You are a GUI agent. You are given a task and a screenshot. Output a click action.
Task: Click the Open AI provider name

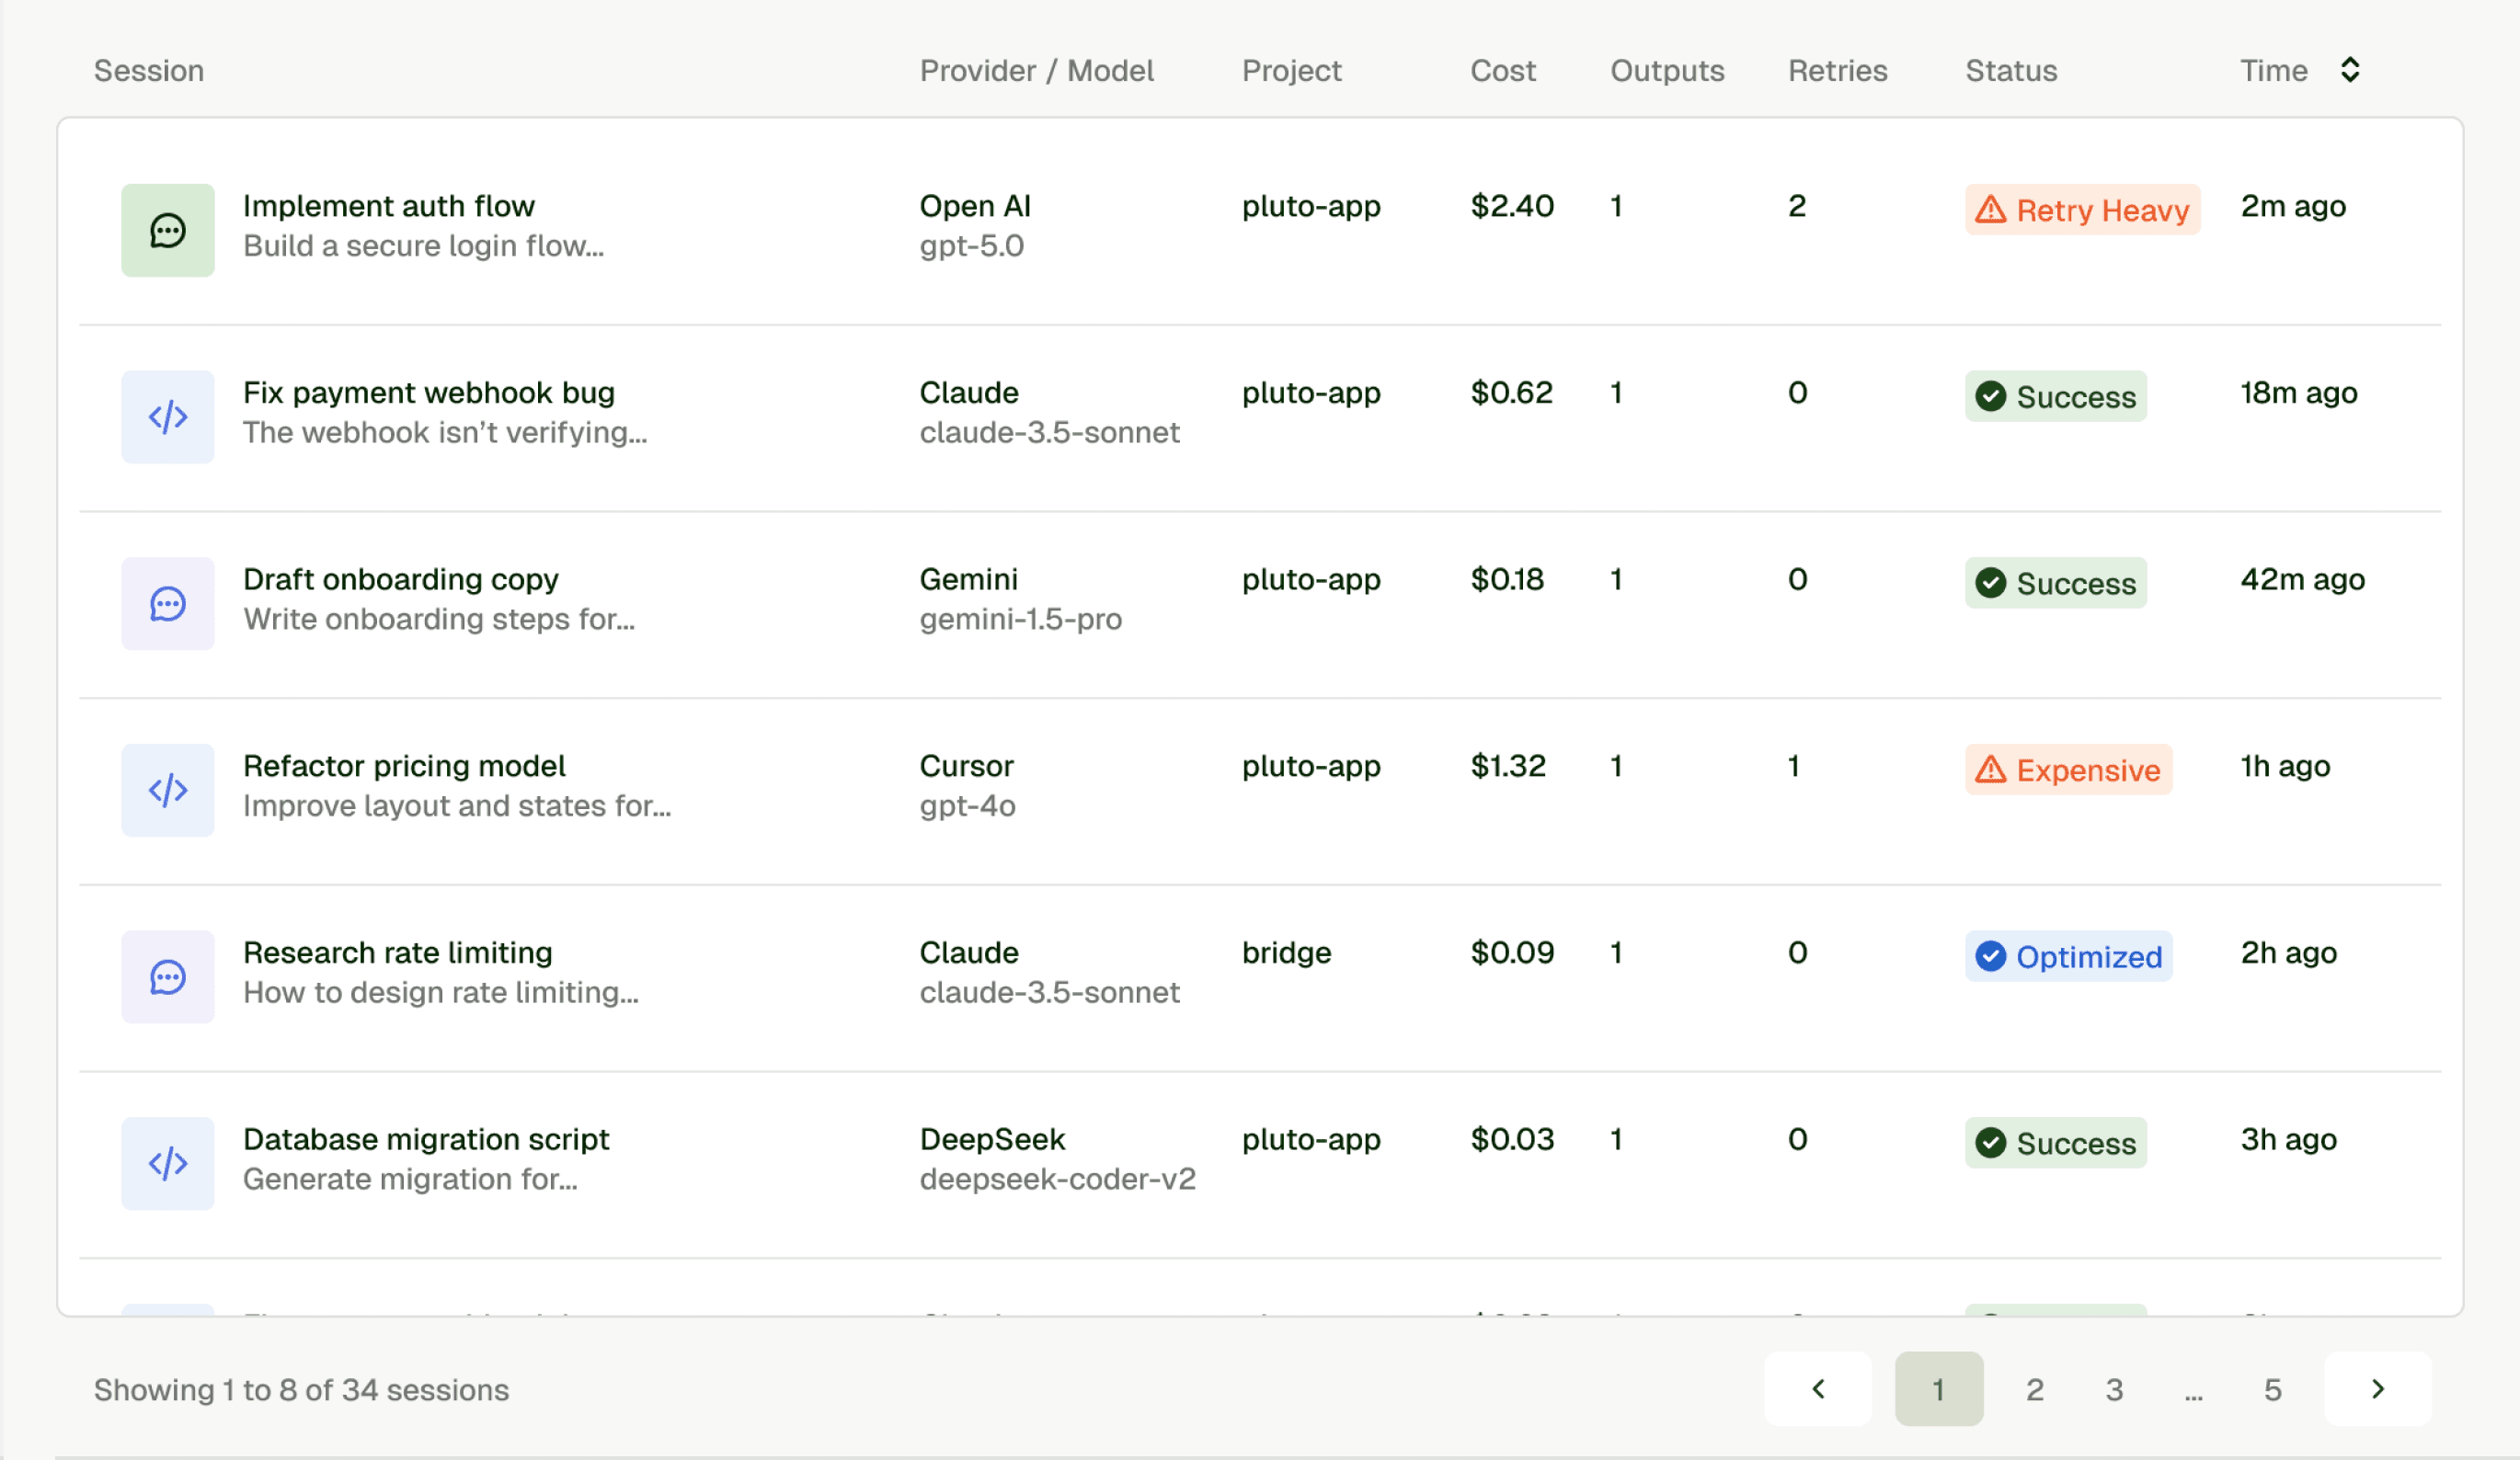pos(975,206)
